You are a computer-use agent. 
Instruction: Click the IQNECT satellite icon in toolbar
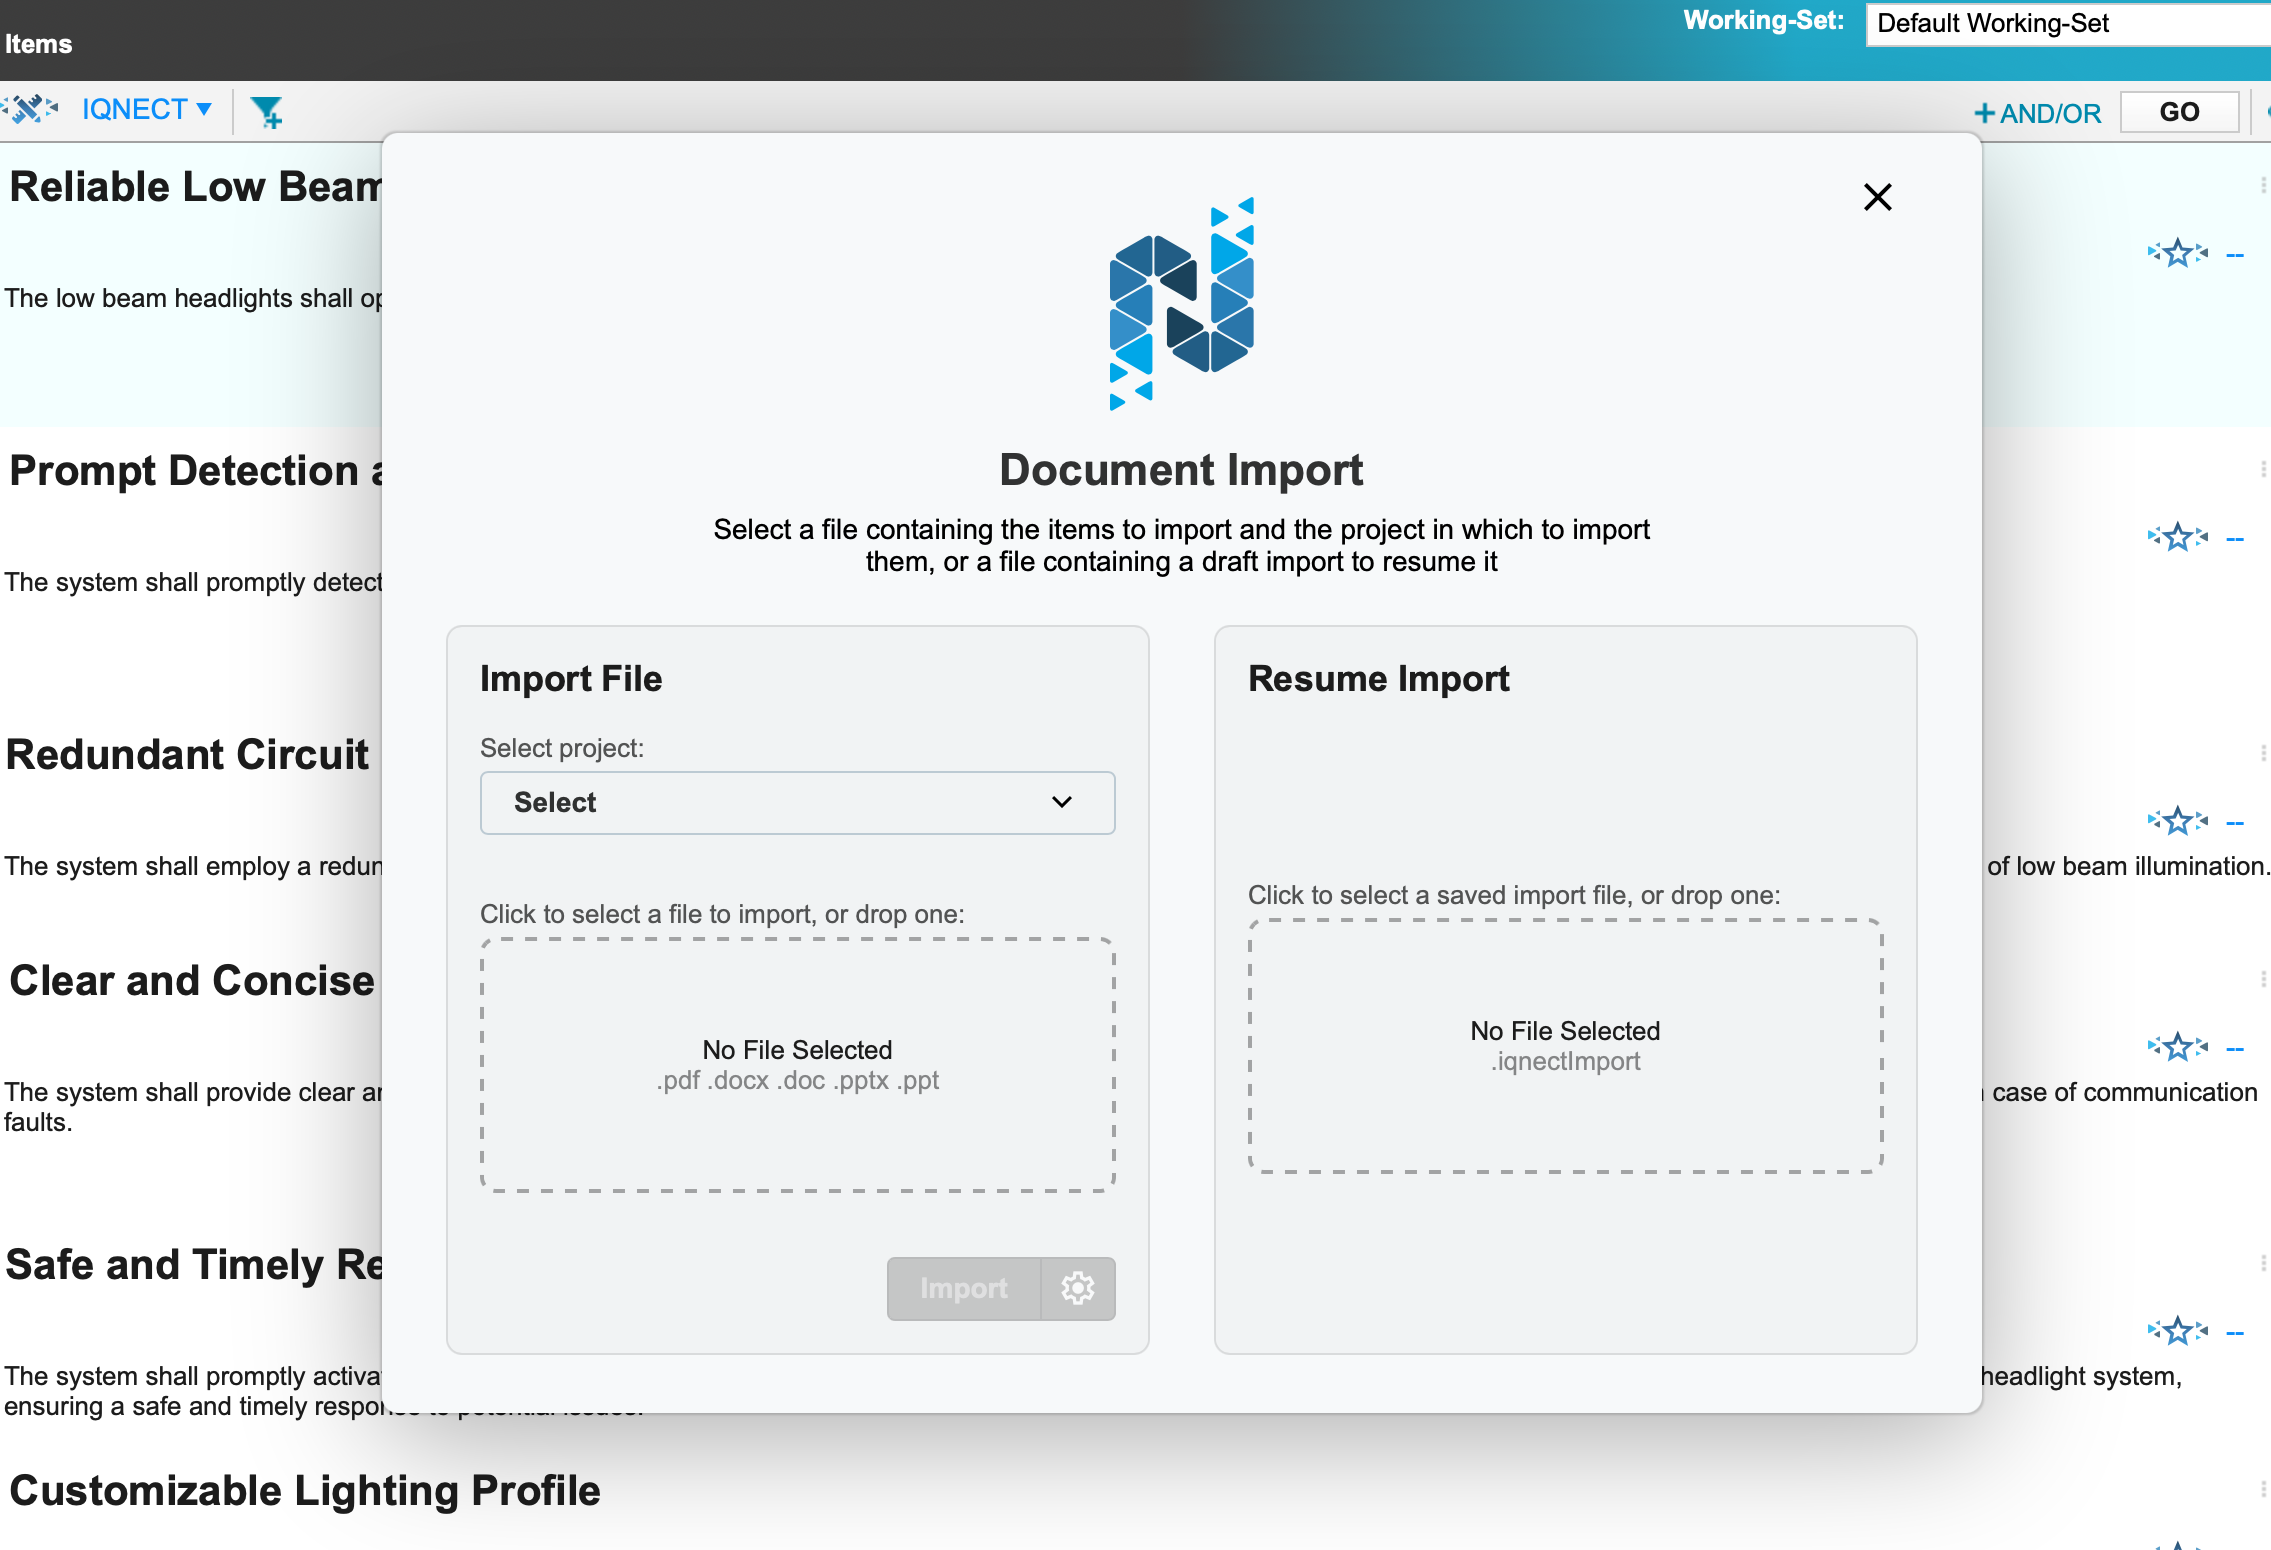pyautogui.click(x=30, y=108)
